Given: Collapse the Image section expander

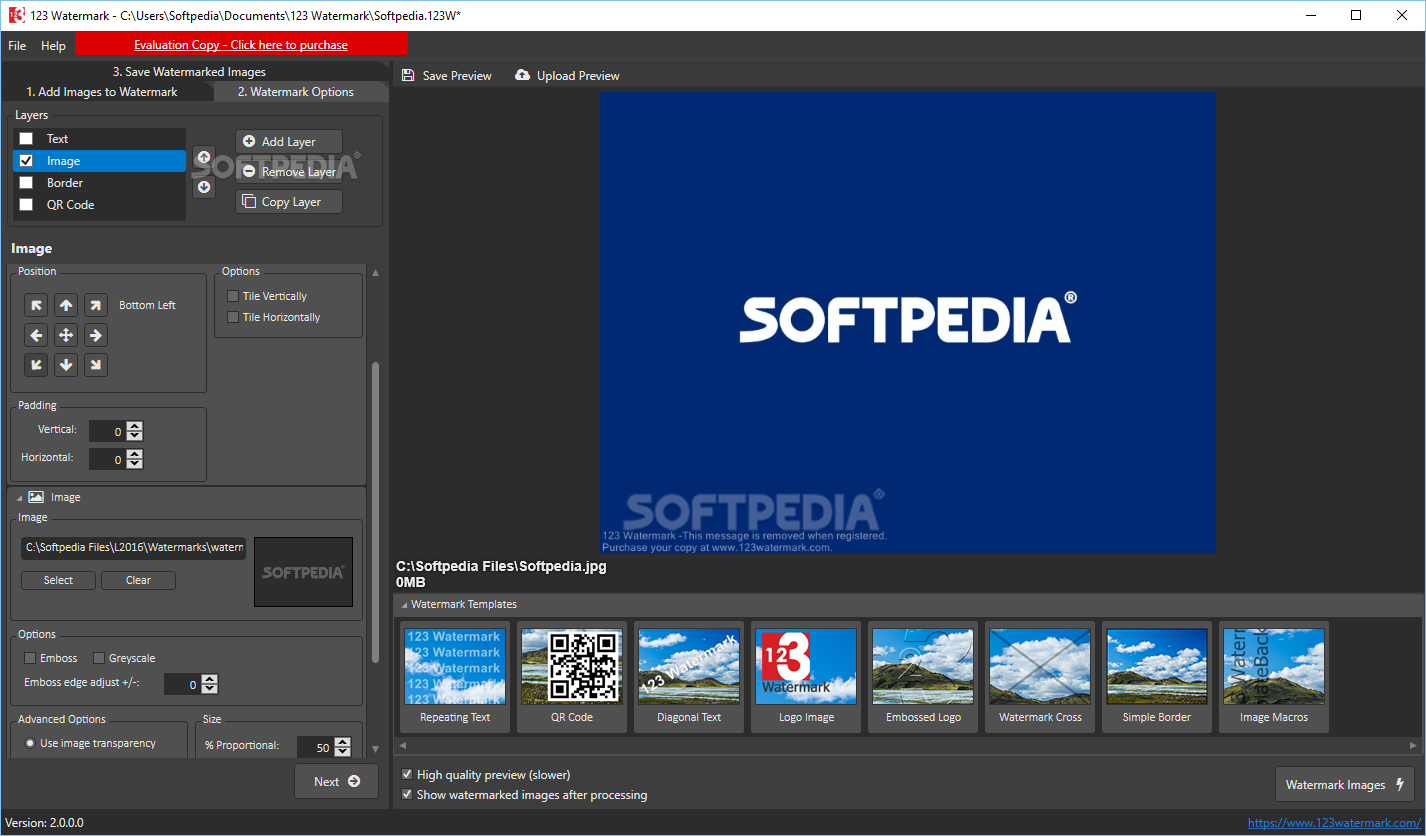Looking at the screenshot, I should [20, 497].
